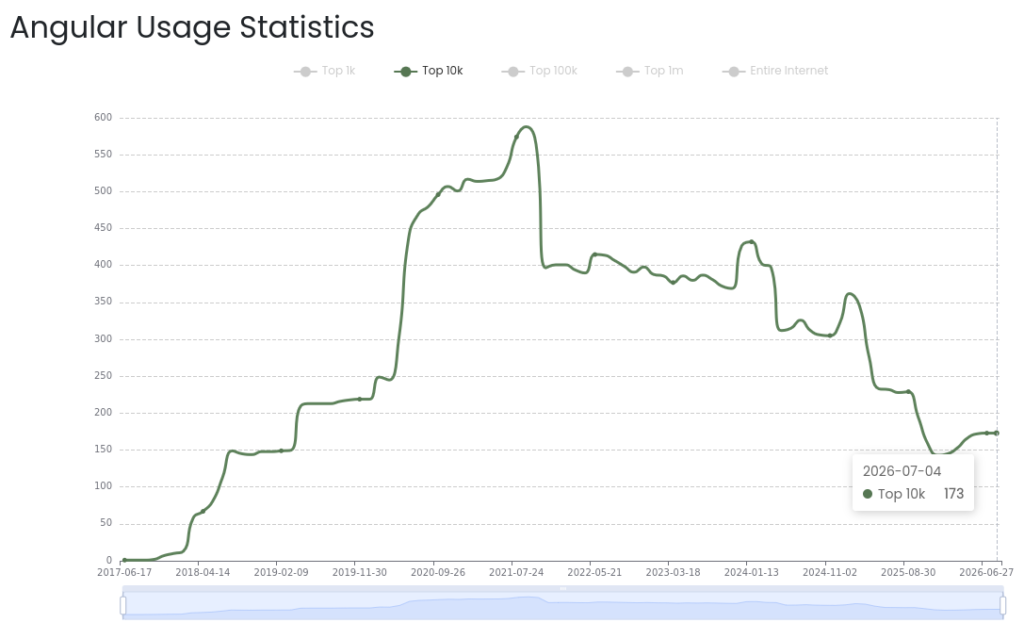Click the 2026-07-04 data point on line
The height and width of the screenshot is (639, 1024).
[x=997, y=433]
